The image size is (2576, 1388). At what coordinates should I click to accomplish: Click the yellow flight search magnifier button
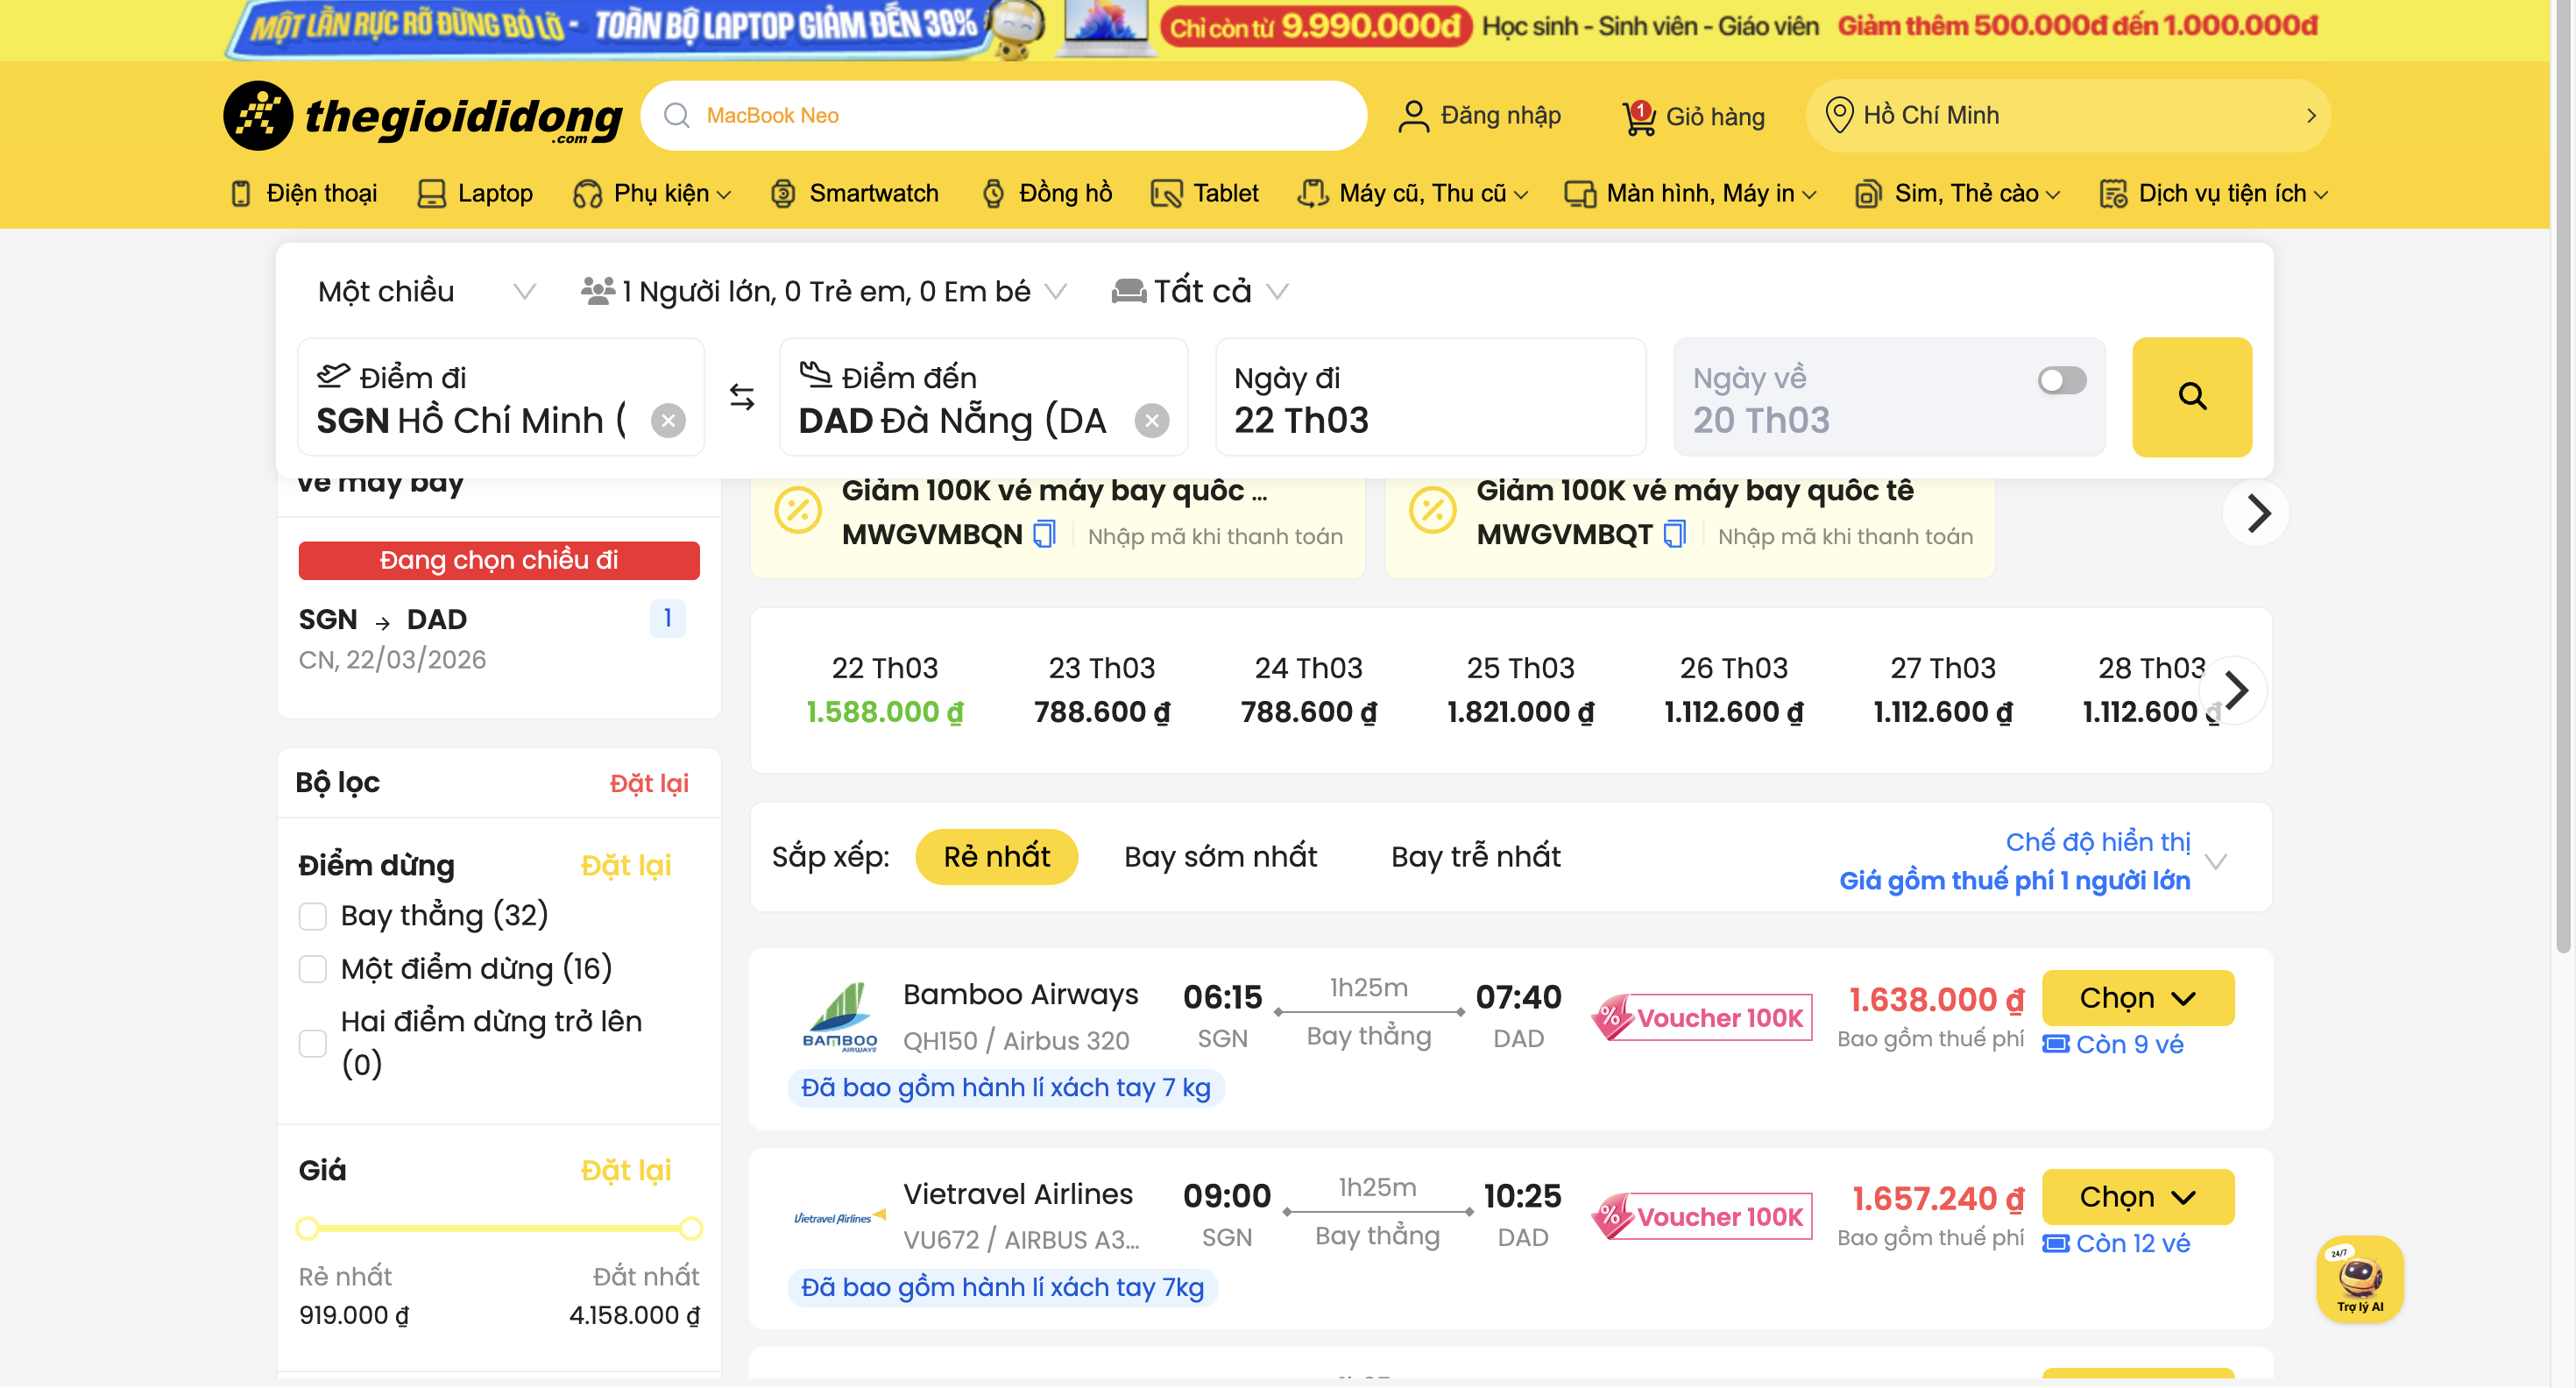[x=2191, y=397]
